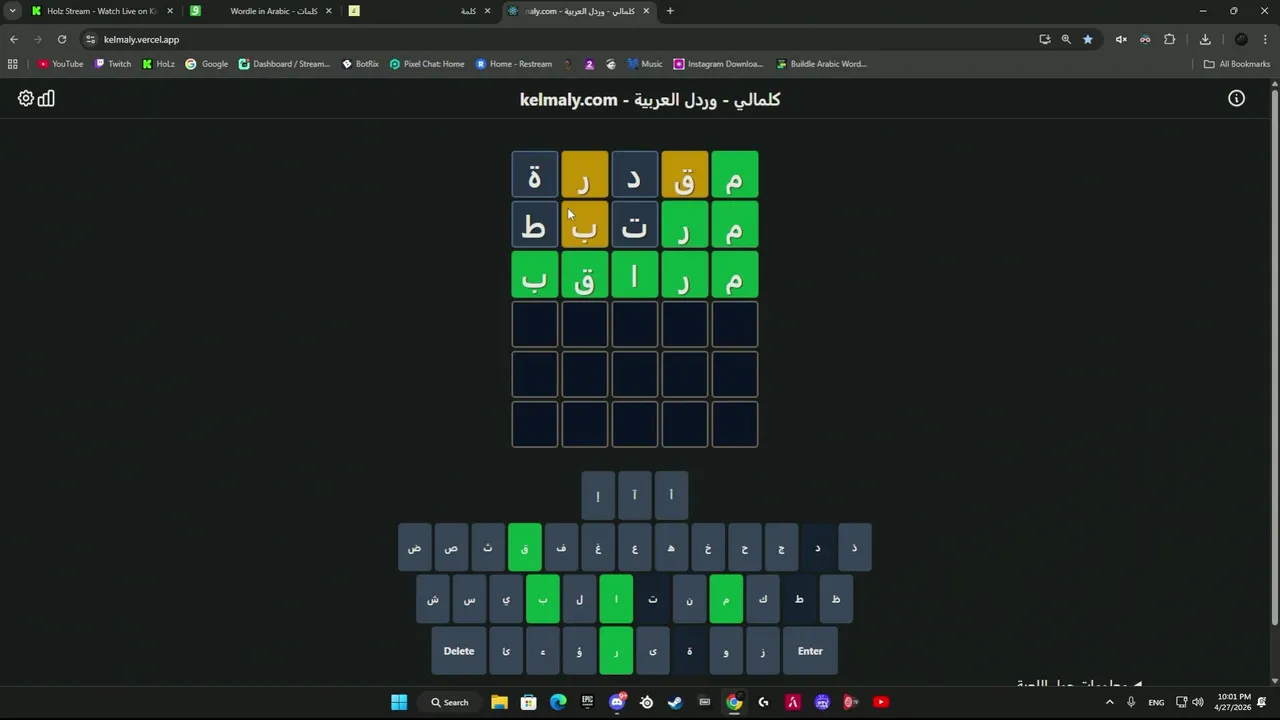Viewport: 1280px width, 720px height.
Task: Tap the ل key
Action: click(x=579, y=599)
